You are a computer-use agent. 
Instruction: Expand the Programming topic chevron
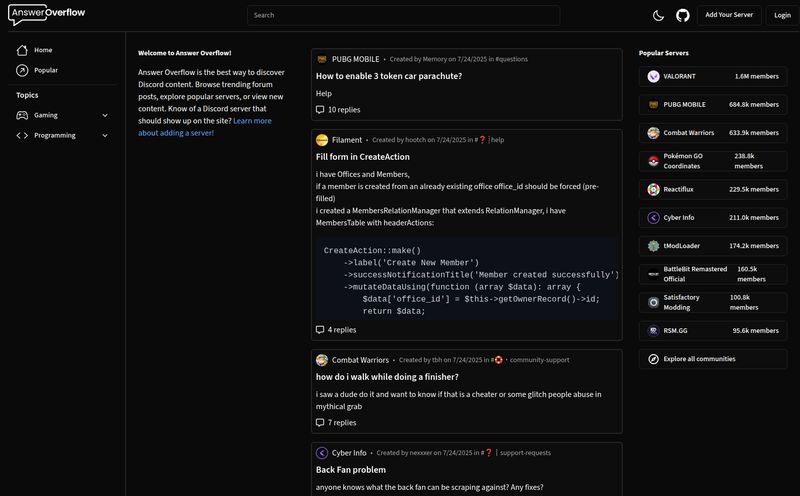[105, 135]
